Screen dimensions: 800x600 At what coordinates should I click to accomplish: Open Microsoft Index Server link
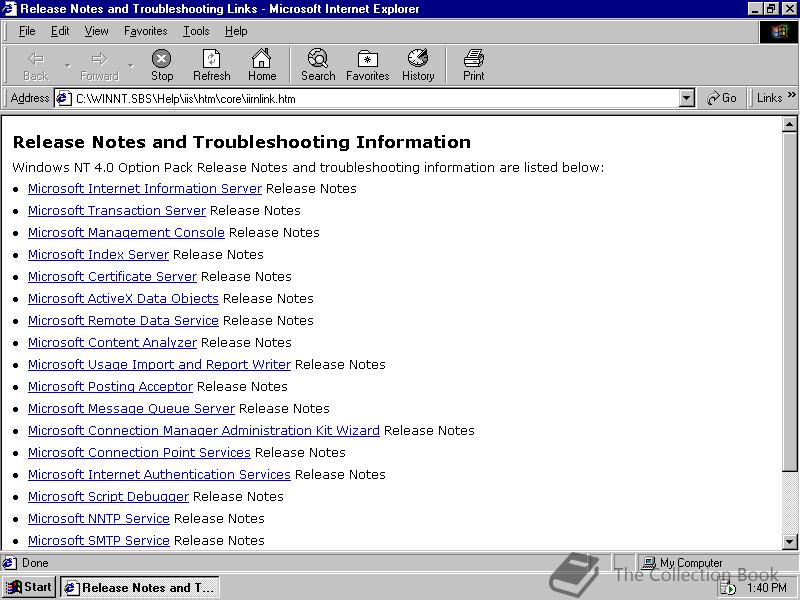pyautogui.click(x=98, y=255)
